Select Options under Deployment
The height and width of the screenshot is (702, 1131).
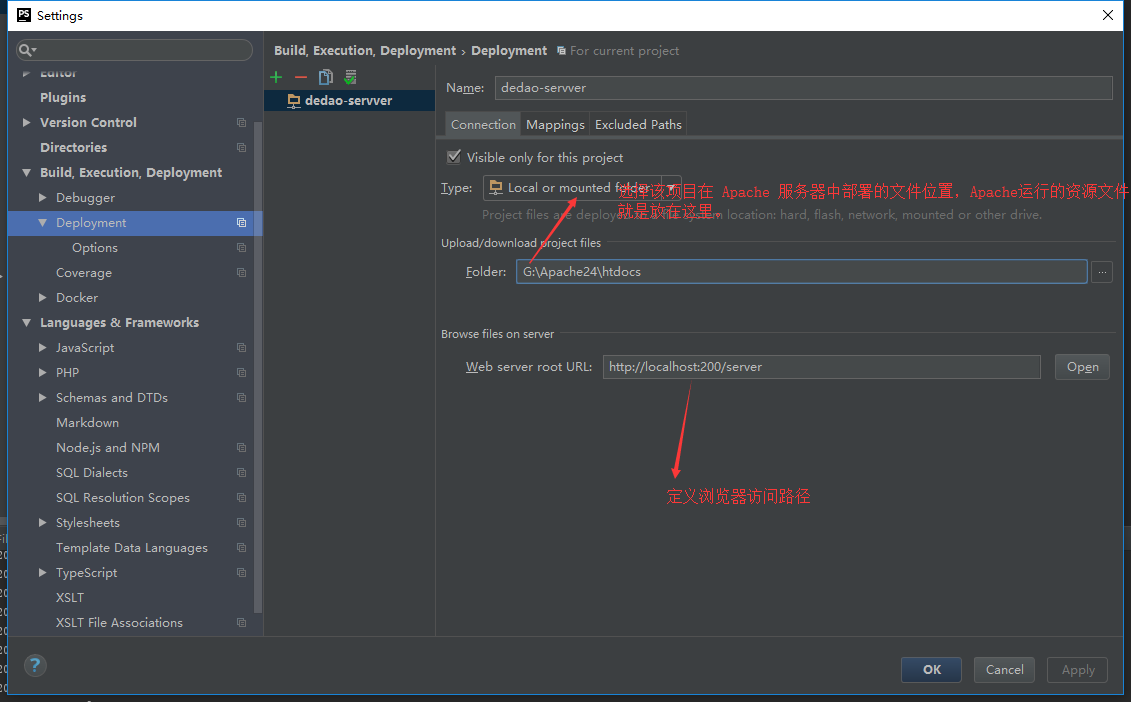95,248
